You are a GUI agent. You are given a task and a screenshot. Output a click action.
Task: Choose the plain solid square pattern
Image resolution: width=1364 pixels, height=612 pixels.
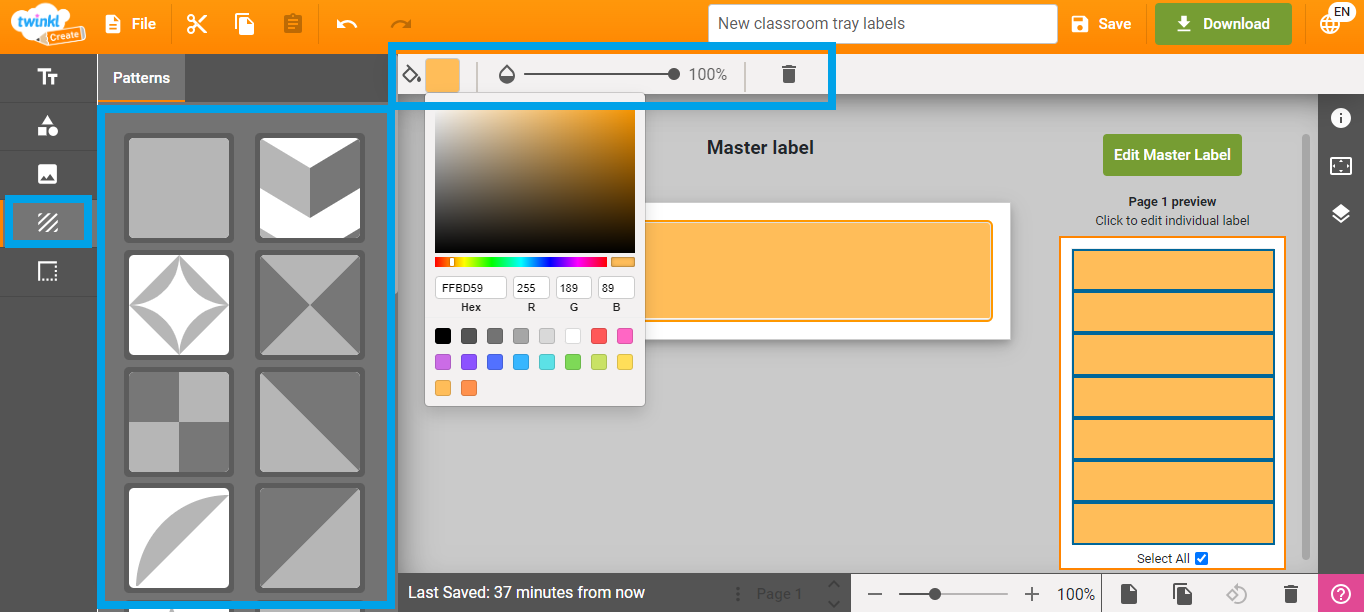coord(179,188)
